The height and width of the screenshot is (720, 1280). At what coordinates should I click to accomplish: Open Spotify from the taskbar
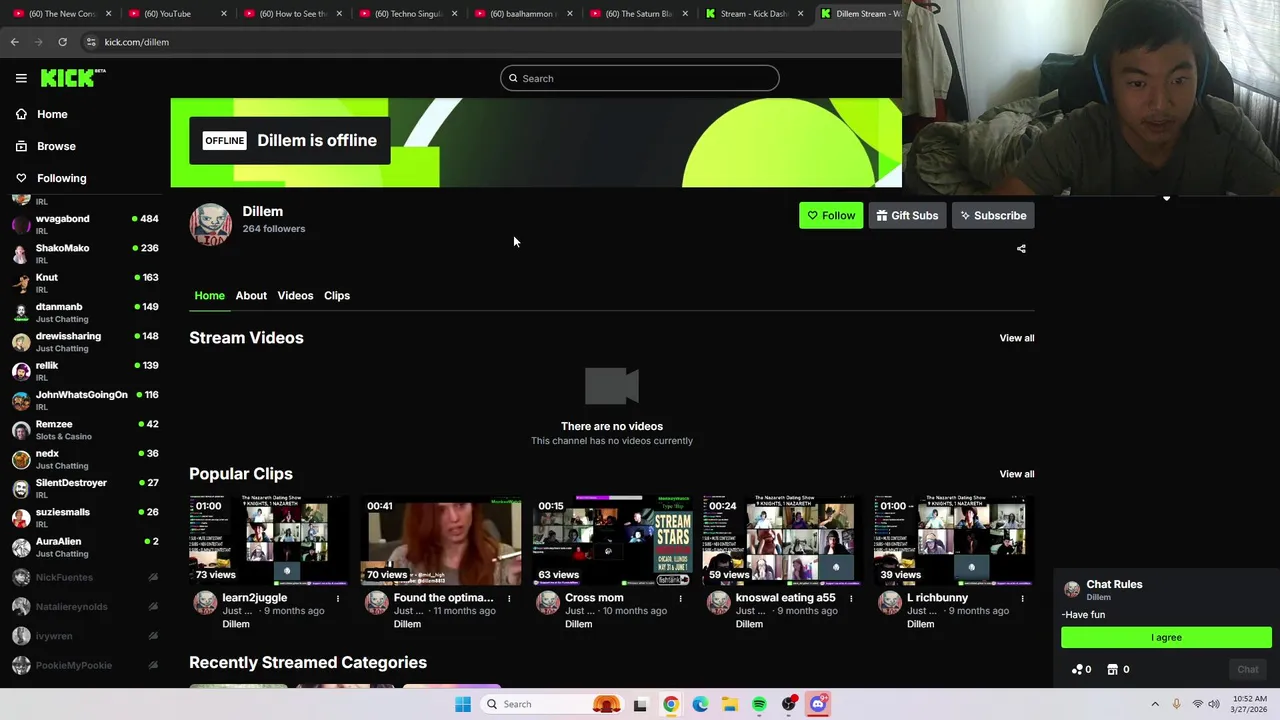(759, 704)
